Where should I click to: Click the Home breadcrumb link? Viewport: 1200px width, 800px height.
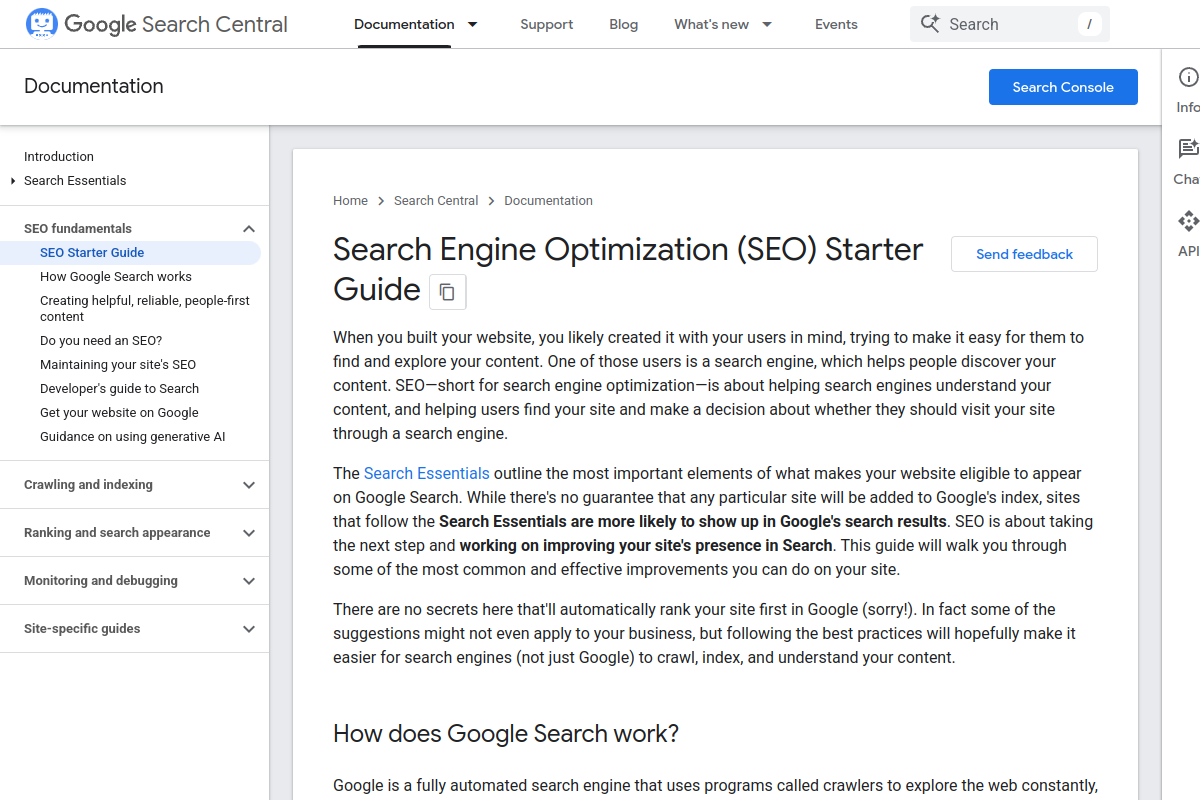tap(351, 201)
